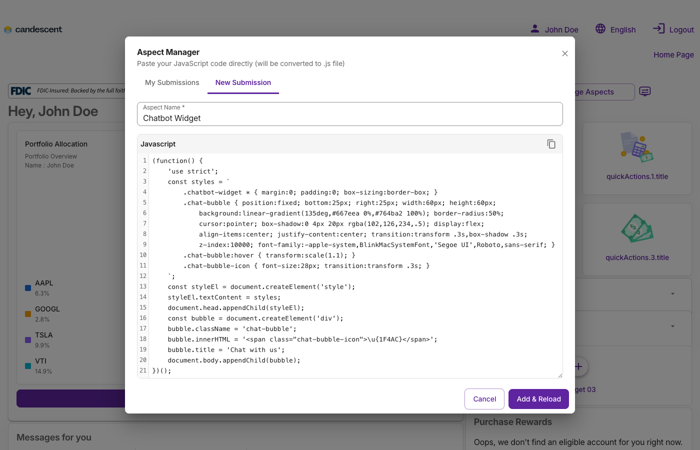Click the Portfolio Allocation heading
Viewport: 700px width, 450px height.
(56, 144)
